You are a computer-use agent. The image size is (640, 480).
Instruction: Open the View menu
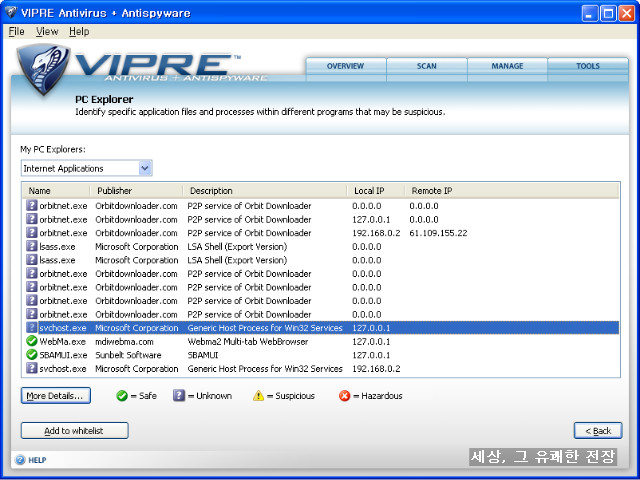point(47,31)
